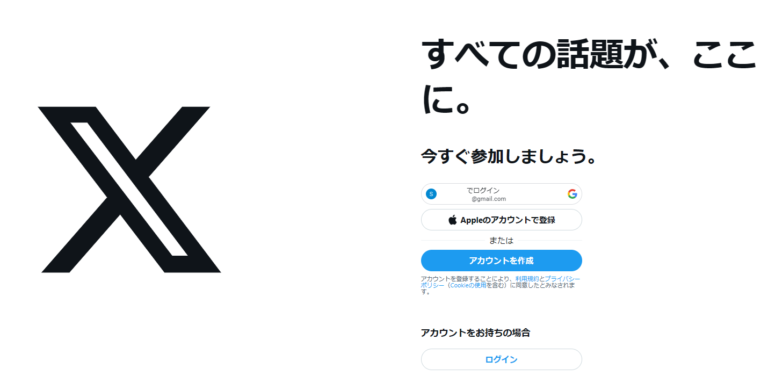Click the すべての話題が、ここに。 headline

click(587, 76)
